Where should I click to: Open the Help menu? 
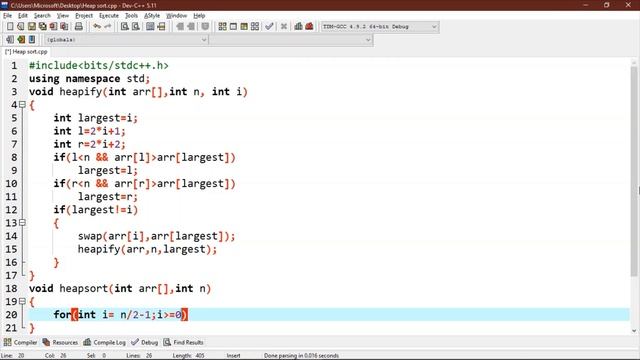click(199, 16)
